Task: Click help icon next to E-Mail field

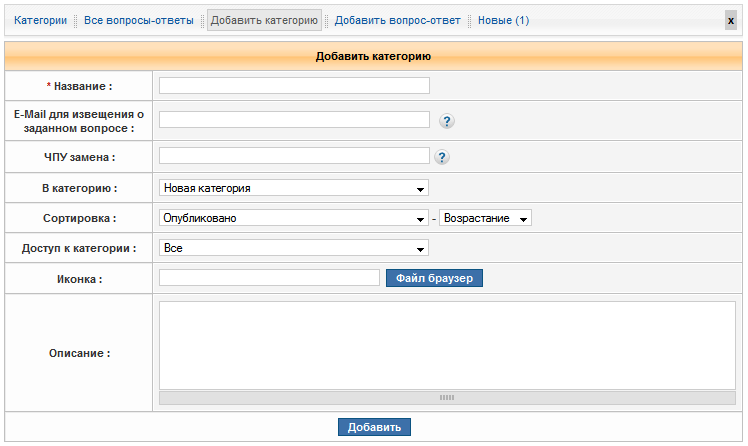Action: coord(447,121)
